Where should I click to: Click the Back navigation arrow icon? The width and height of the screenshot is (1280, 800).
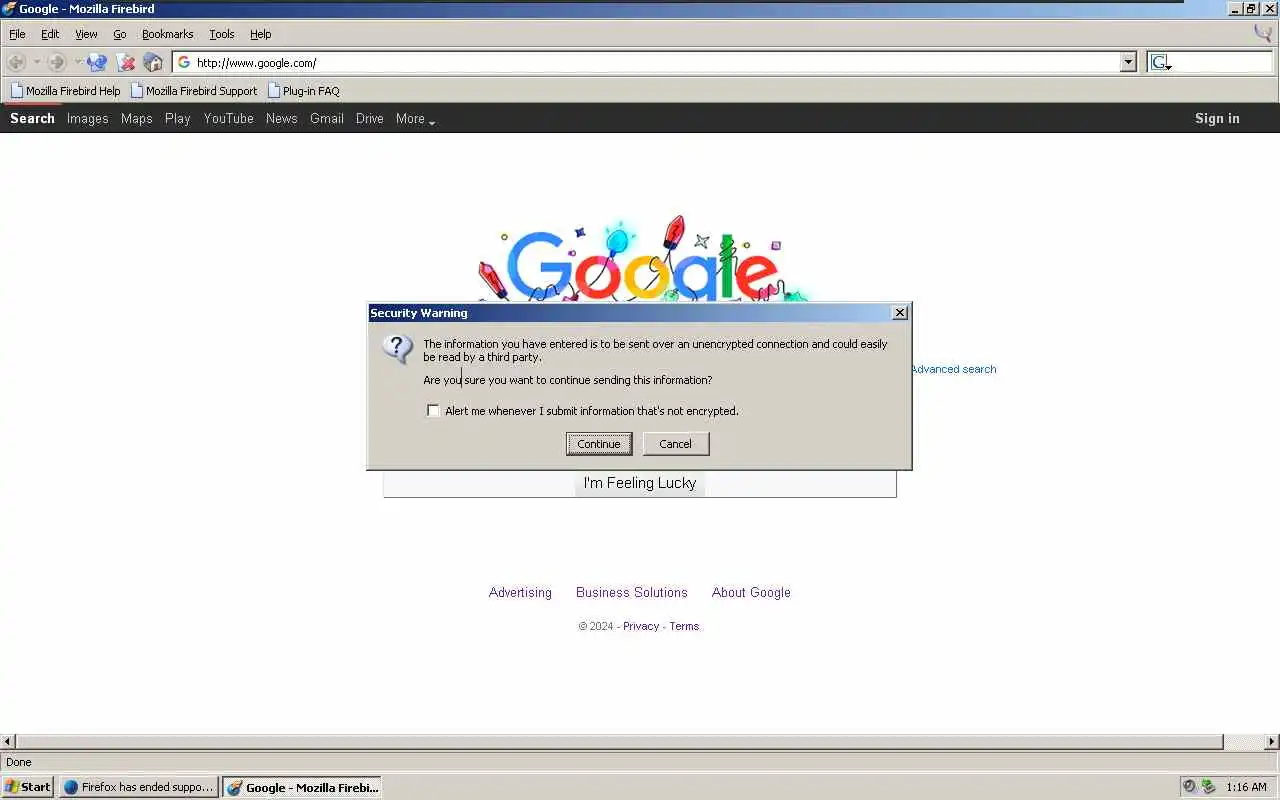[17, 62]
